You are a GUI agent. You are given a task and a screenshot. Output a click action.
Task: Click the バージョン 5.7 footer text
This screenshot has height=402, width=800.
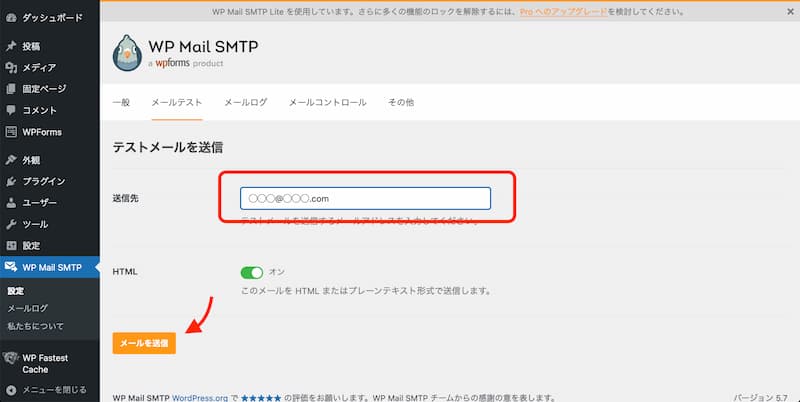(761, 397)
